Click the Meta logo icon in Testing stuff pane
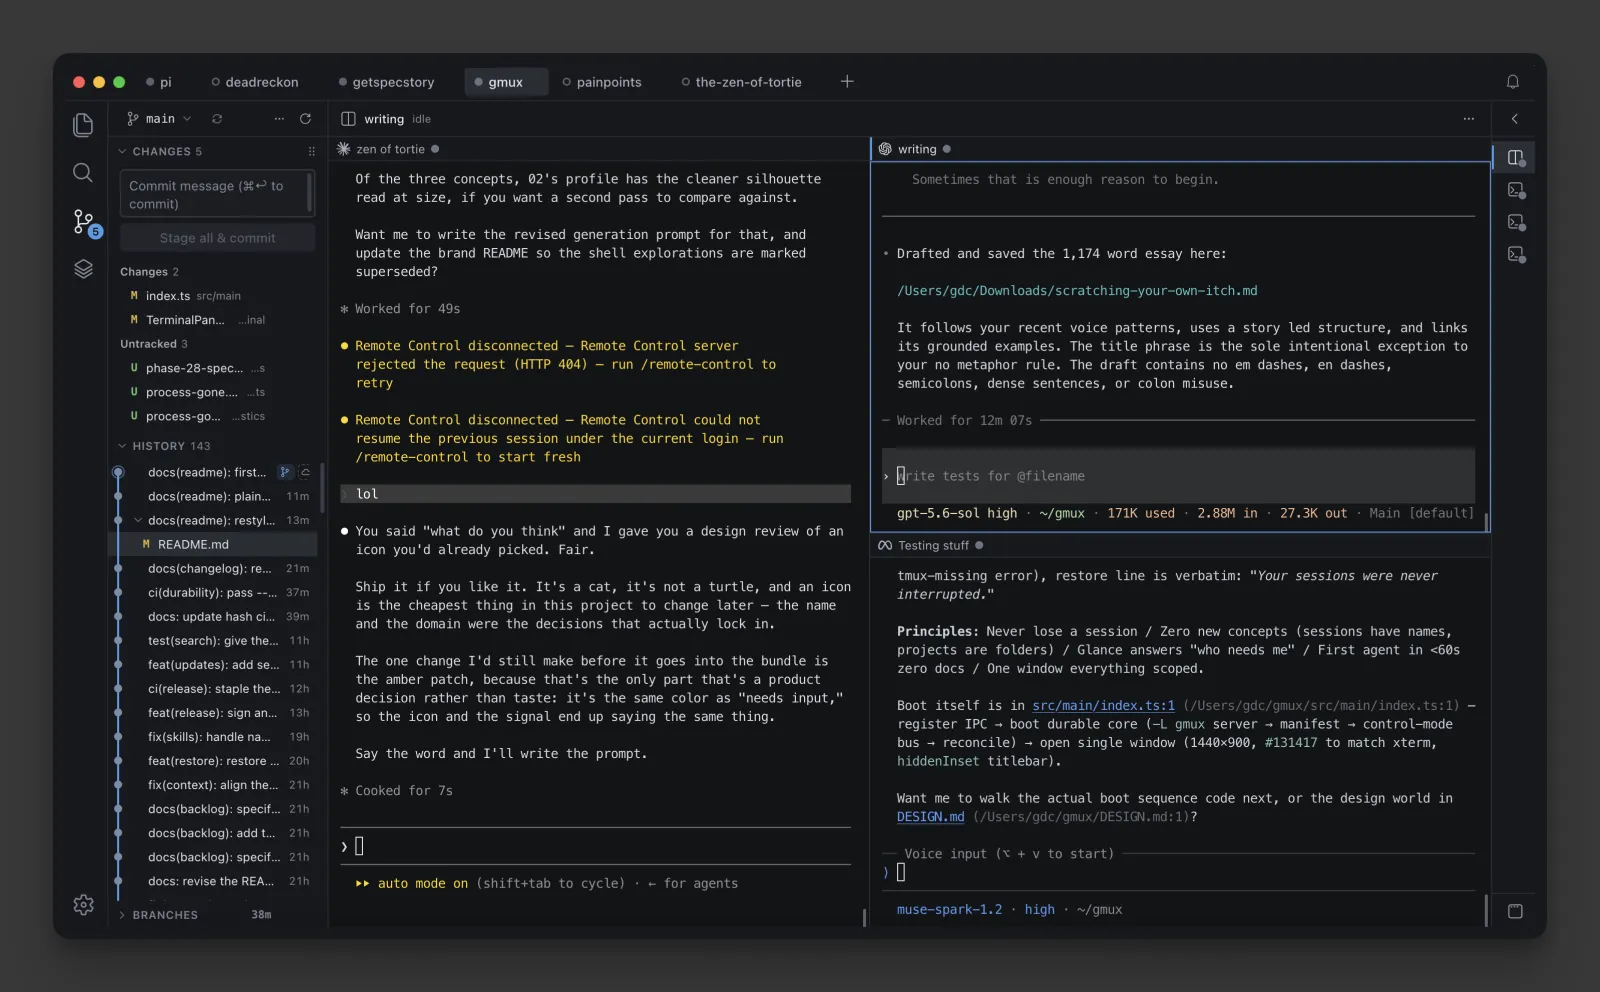 point(885,545)
